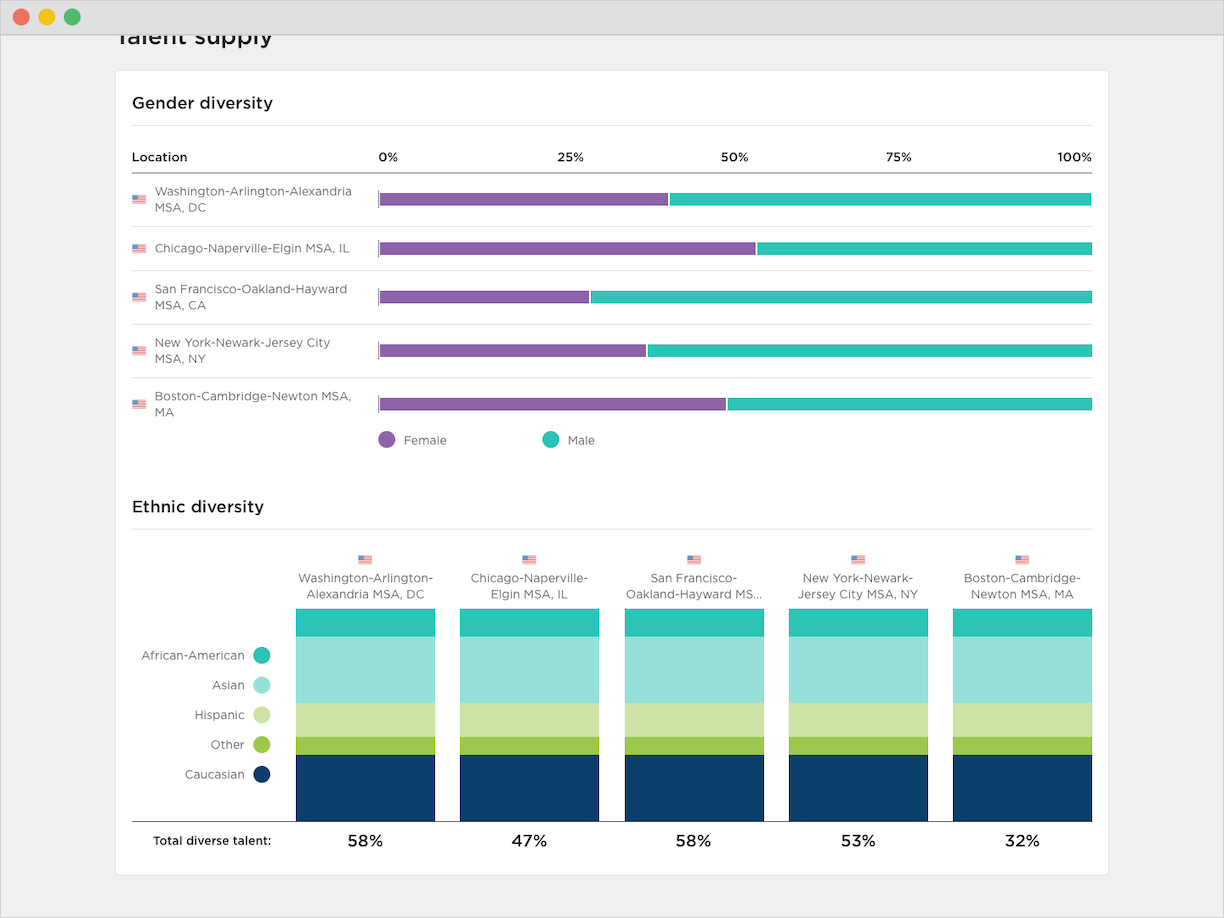This screenshot has width=1224, height=918.
Task: Click the female bar segment for Chicago-Naperville-Elgin
Action: pyautogui.click(x=567, y=248)
